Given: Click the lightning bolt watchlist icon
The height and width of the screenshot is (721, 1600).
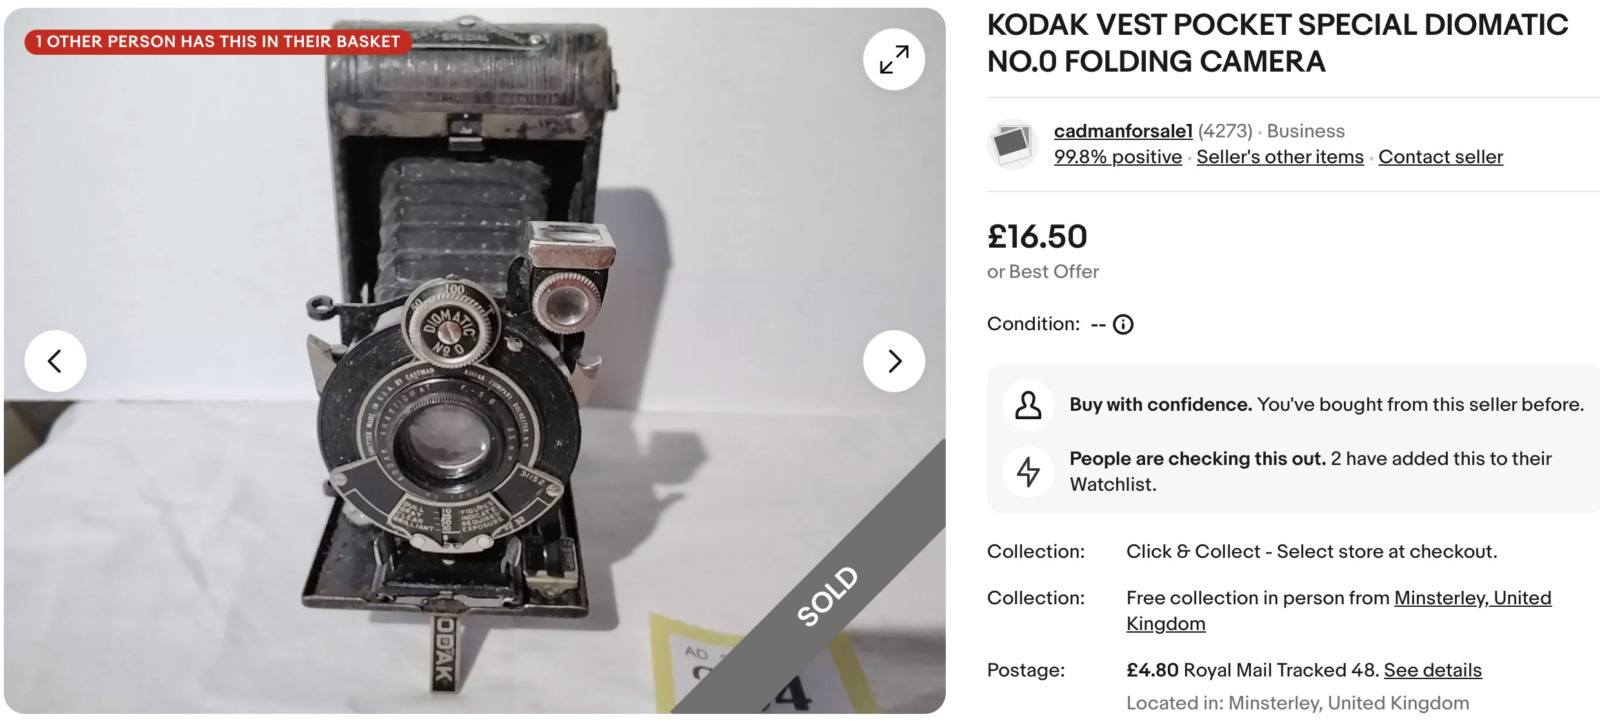Looking at the screenshot, I should coord(1028,471).
